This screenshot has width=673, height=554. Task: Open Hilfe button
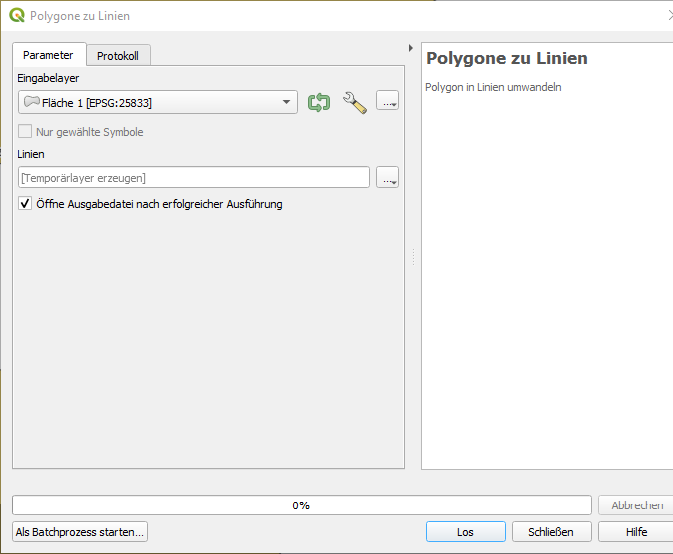pyautogui.click(x=636, y=532)
